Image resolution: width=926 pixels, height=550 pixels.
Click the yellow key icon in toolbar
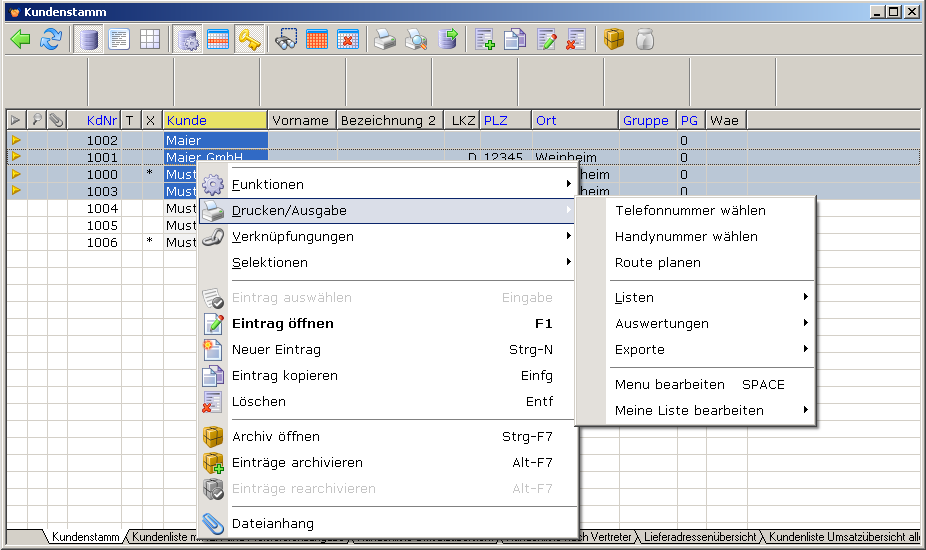249,39
